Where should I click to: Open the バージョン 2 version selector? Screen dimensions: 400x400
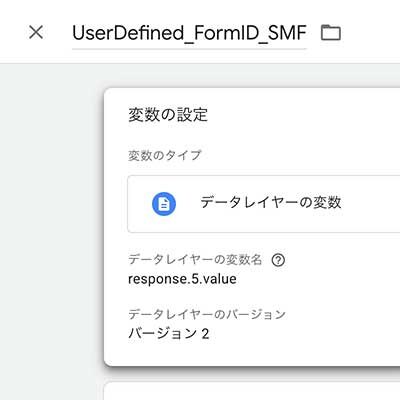(x=169, y=334)
